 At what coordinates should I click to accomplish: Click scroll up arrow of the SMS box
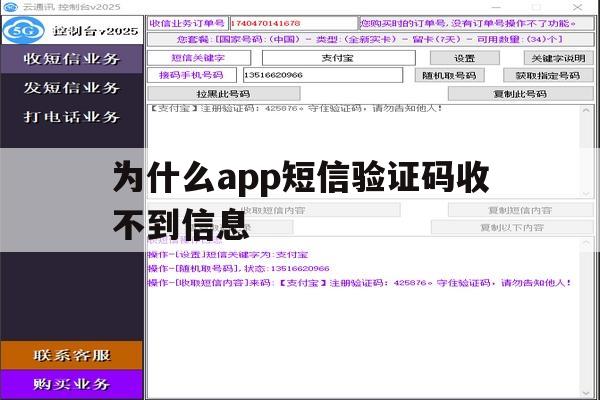(586, 110)
